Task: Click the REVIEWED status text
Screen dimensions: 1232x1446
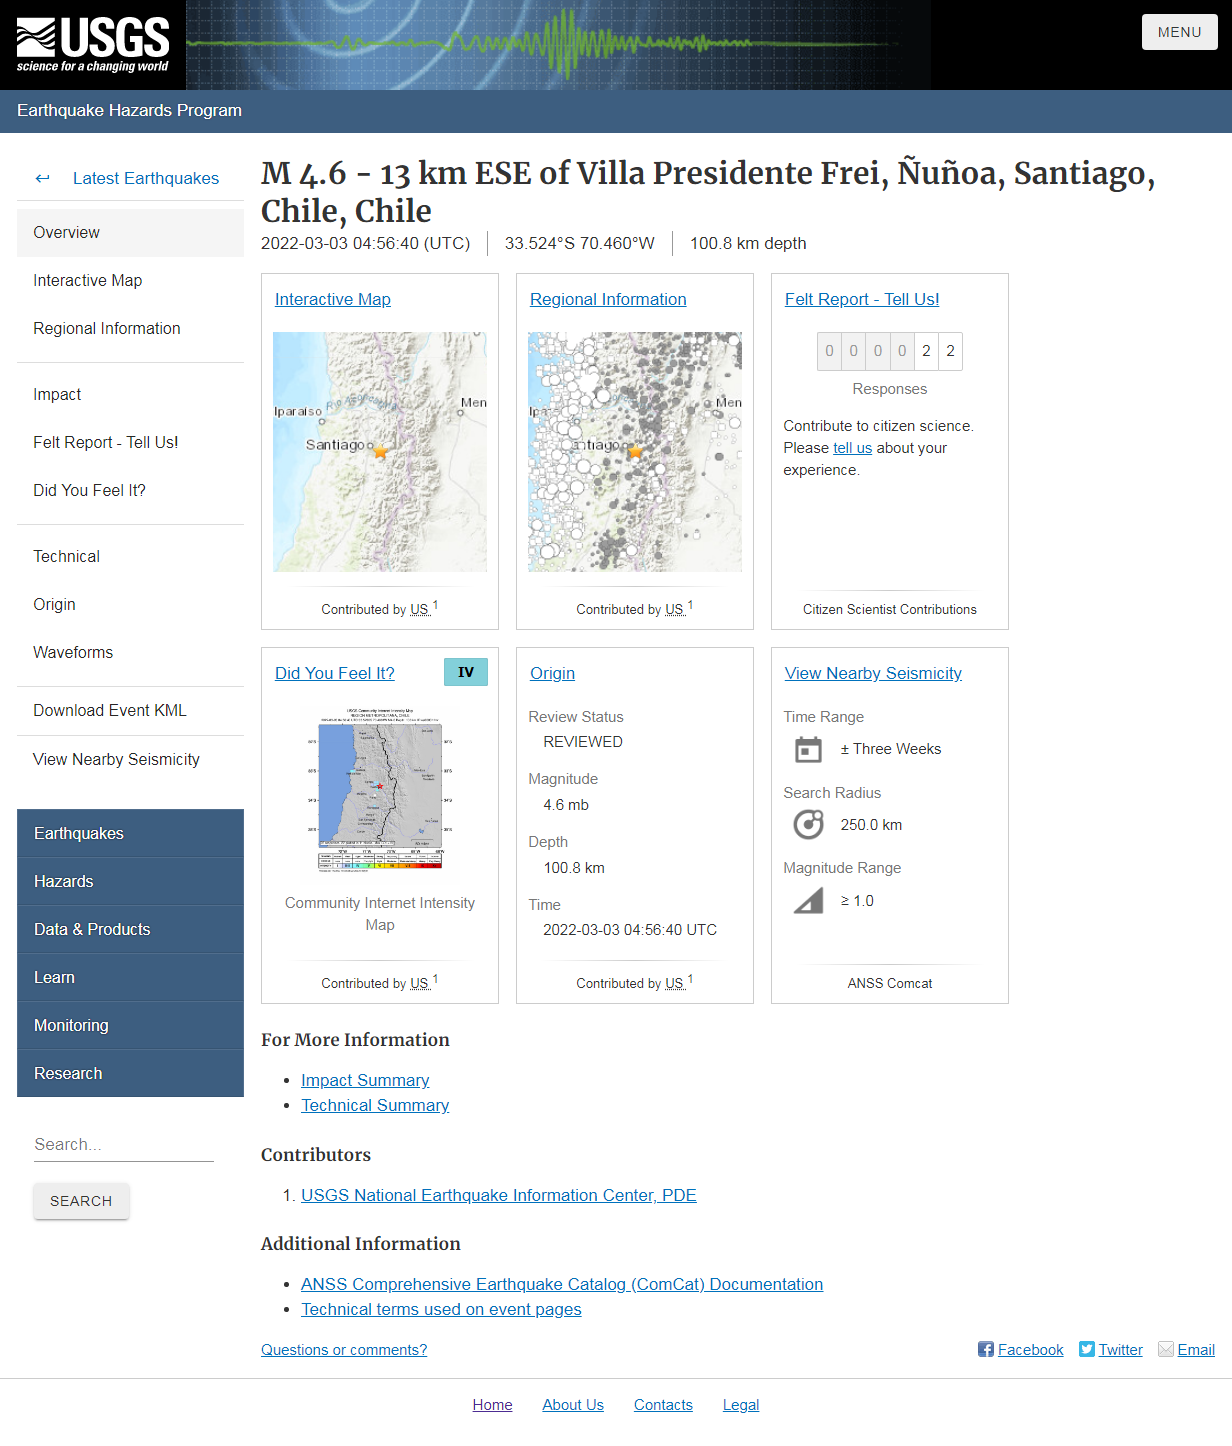Action: (x=583, y=742)
